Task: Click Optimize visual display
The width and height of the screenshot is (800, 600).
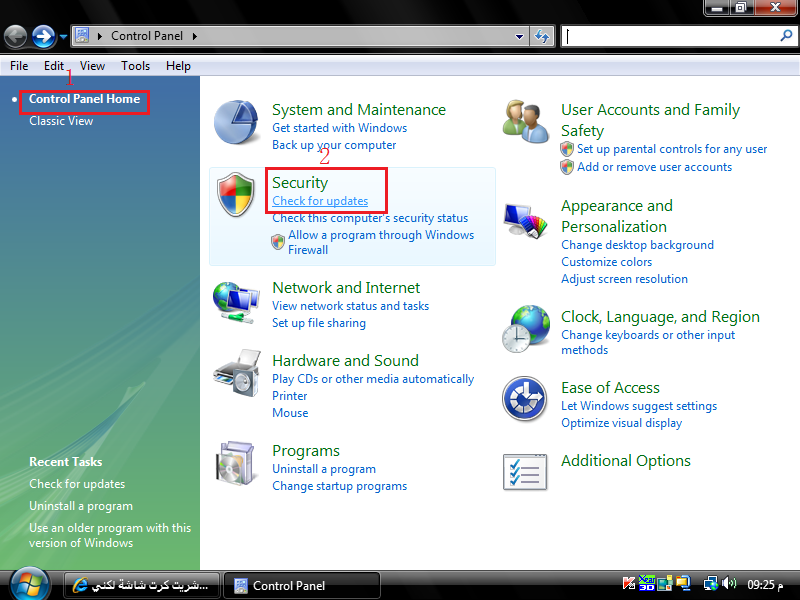Action: point(621,423)
